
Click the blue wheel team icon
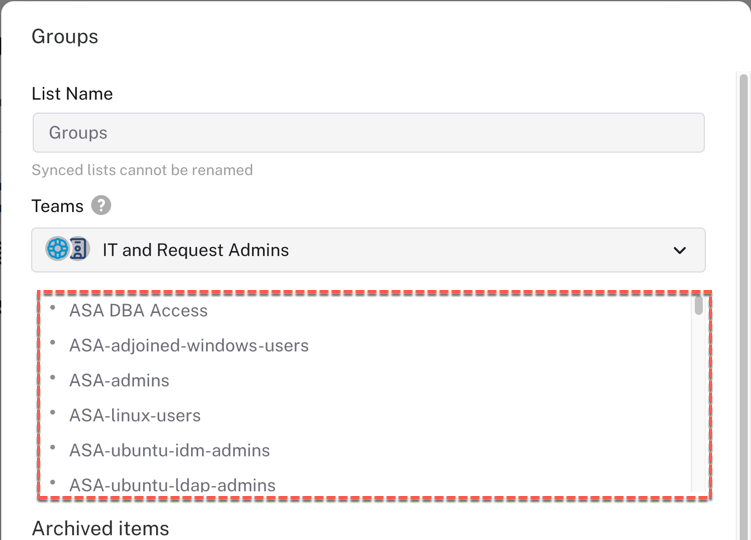click(57, 249)
